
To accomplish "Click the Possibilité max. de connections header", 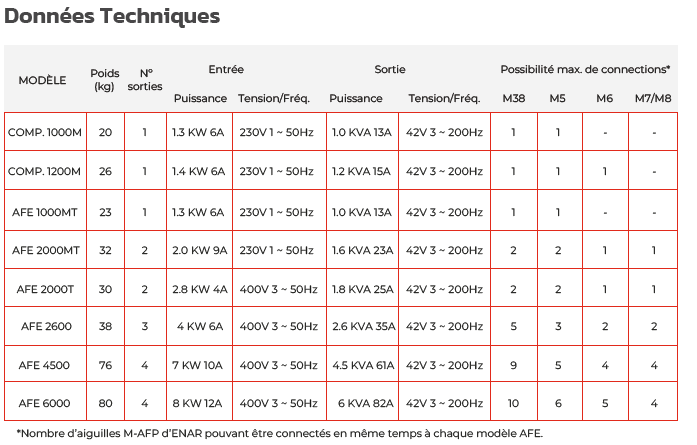I will pyautogui.click(x=585, y=69).
